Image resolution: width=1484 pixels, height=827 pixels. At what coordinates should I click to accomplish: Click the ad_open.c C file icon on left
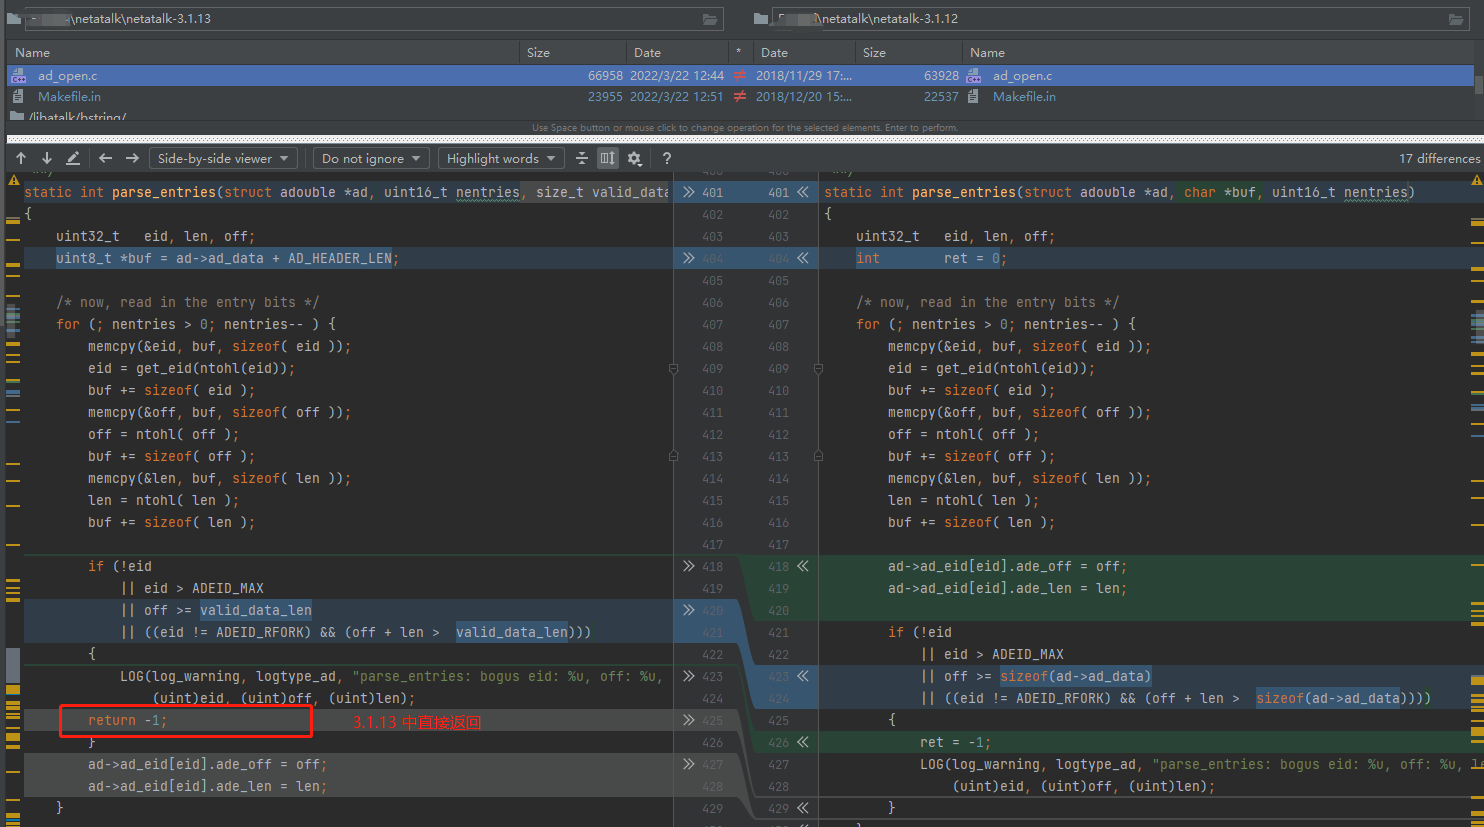[x=19, y=76]
